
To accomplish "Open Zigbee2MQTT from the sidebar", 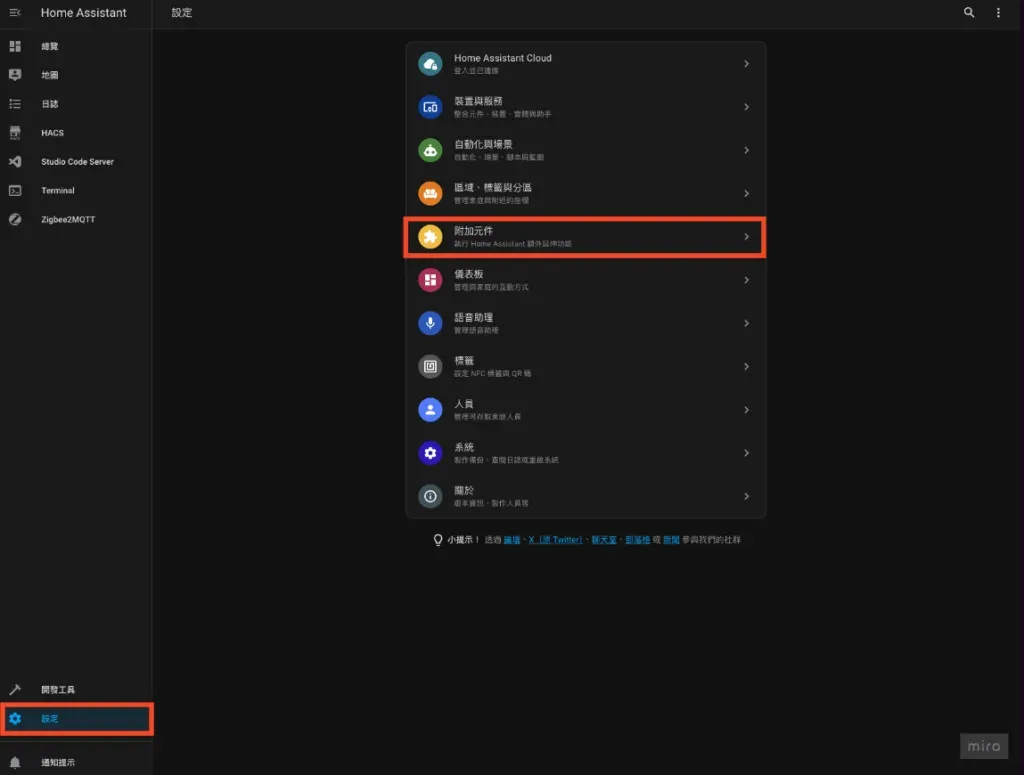I will (x=68, y=219).
